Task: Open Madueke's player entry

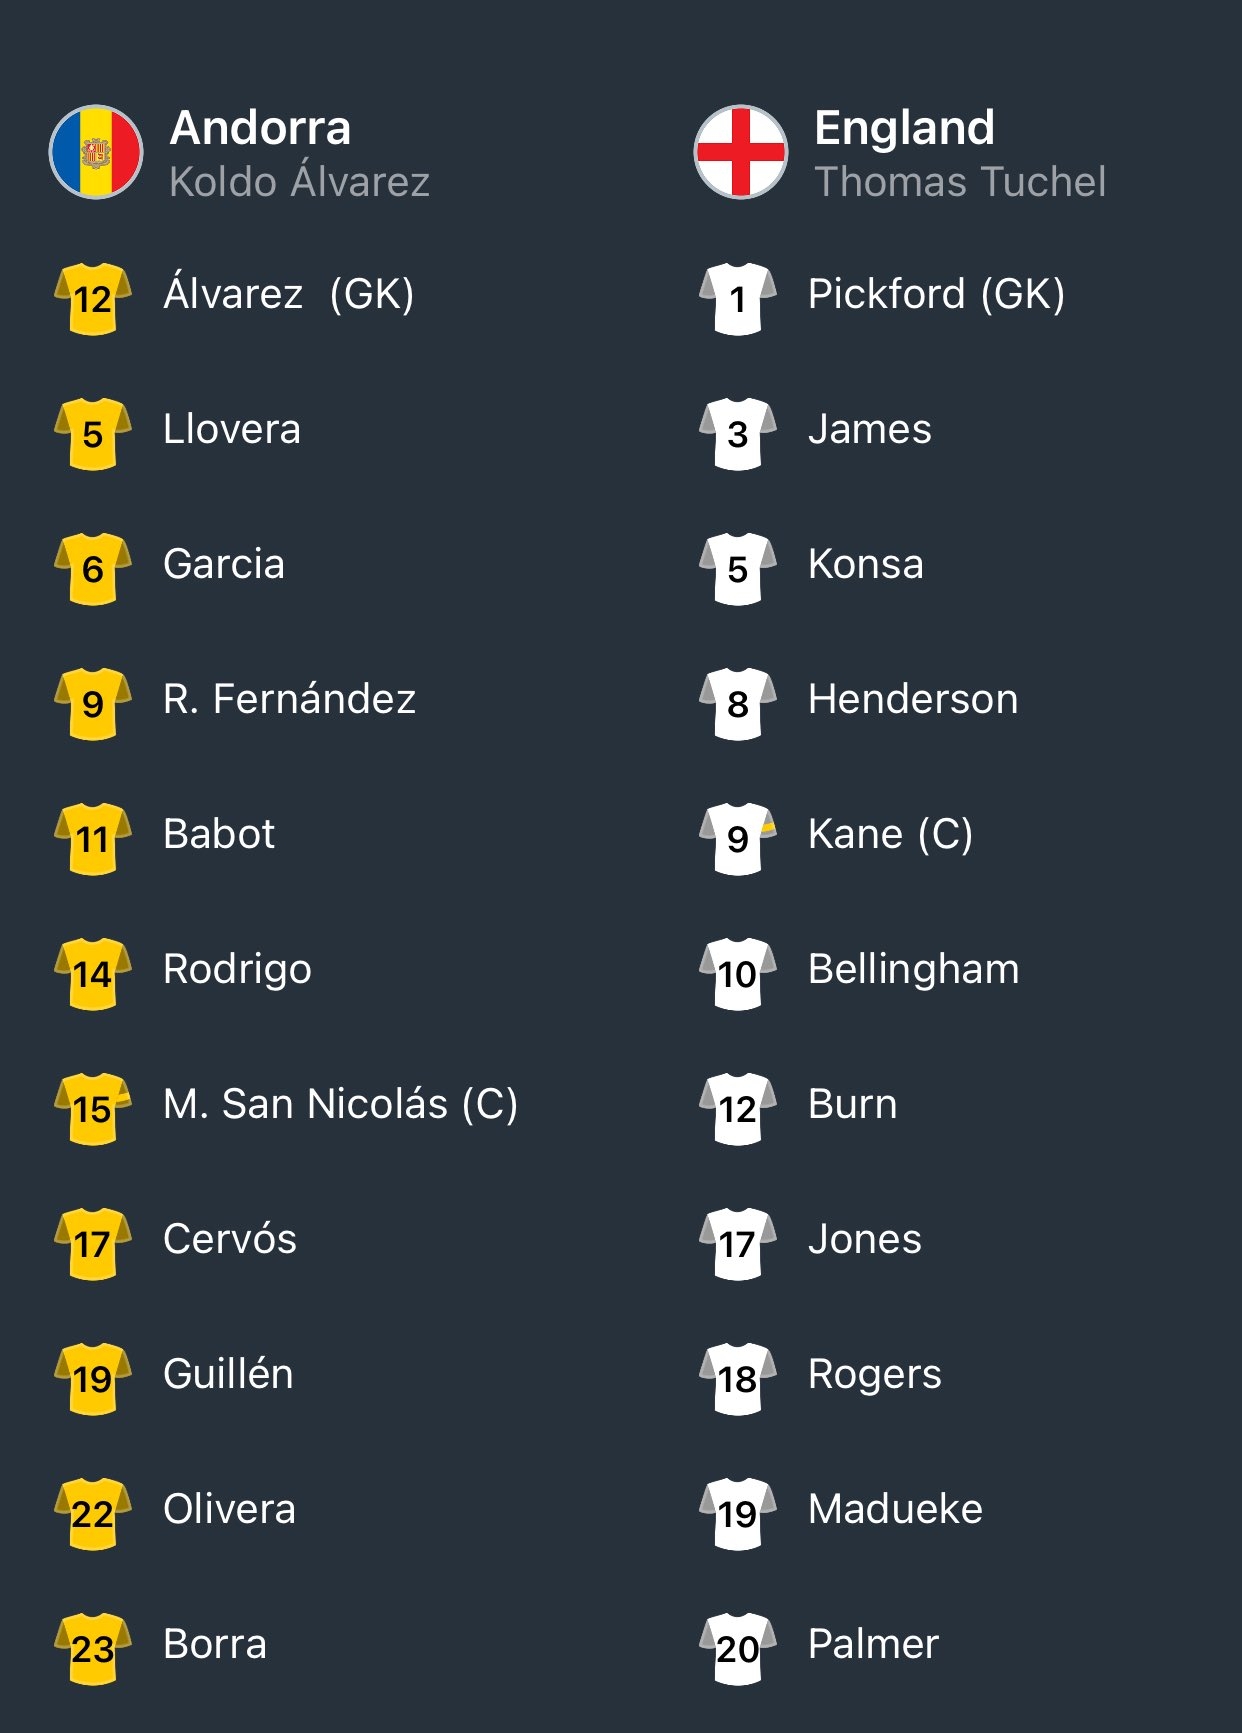Action: click(x=895, y=1508)
